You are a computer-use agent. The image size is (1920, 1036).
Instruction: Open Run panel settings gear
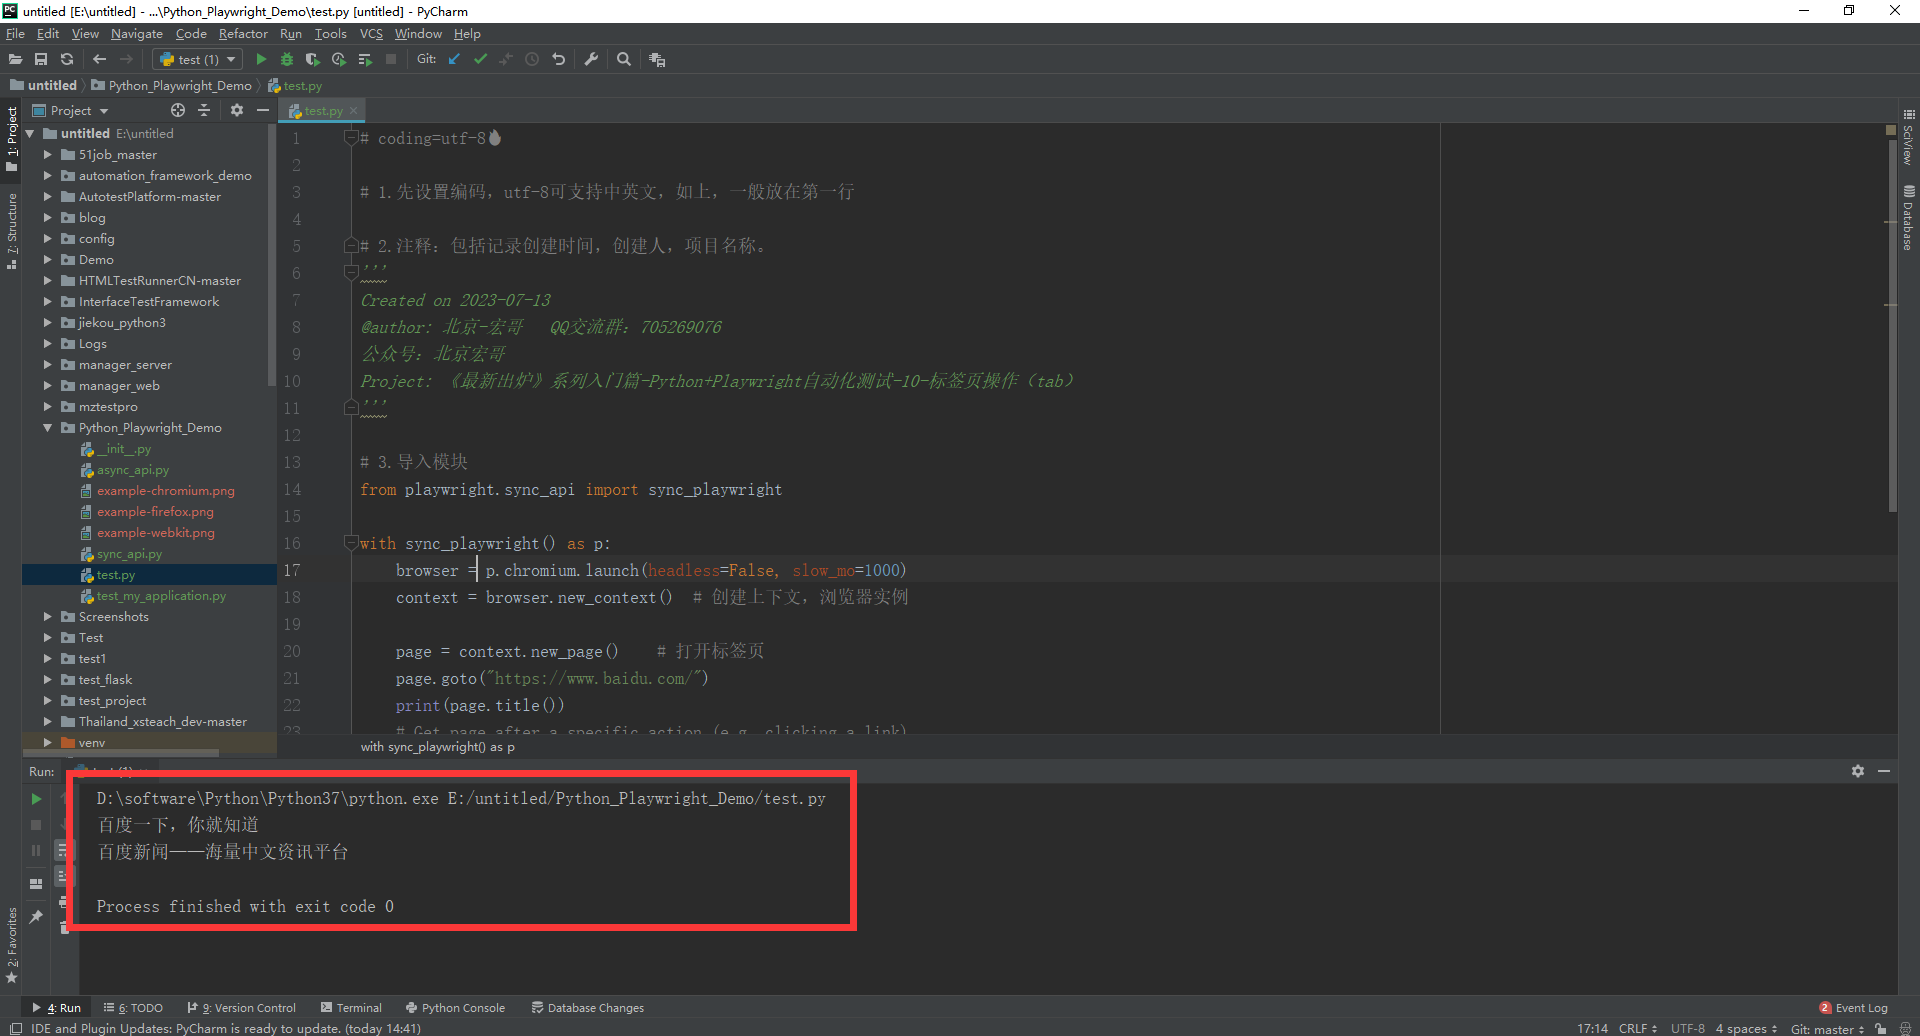pyautogui.click(x=1858, y=771)
